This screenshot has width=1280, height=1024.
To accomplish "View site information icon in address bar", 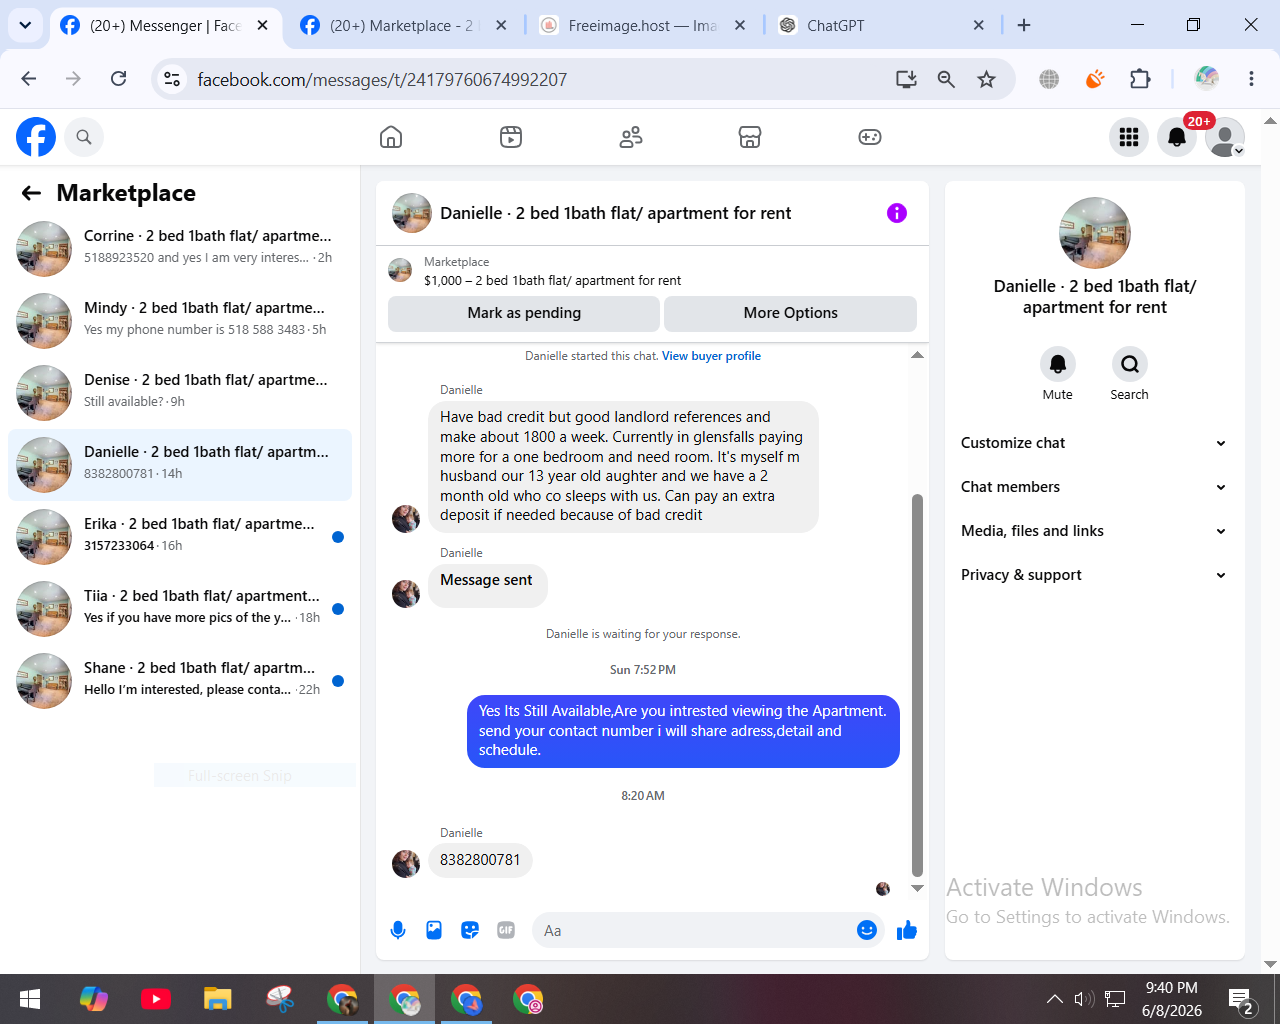I will point(172,79).
